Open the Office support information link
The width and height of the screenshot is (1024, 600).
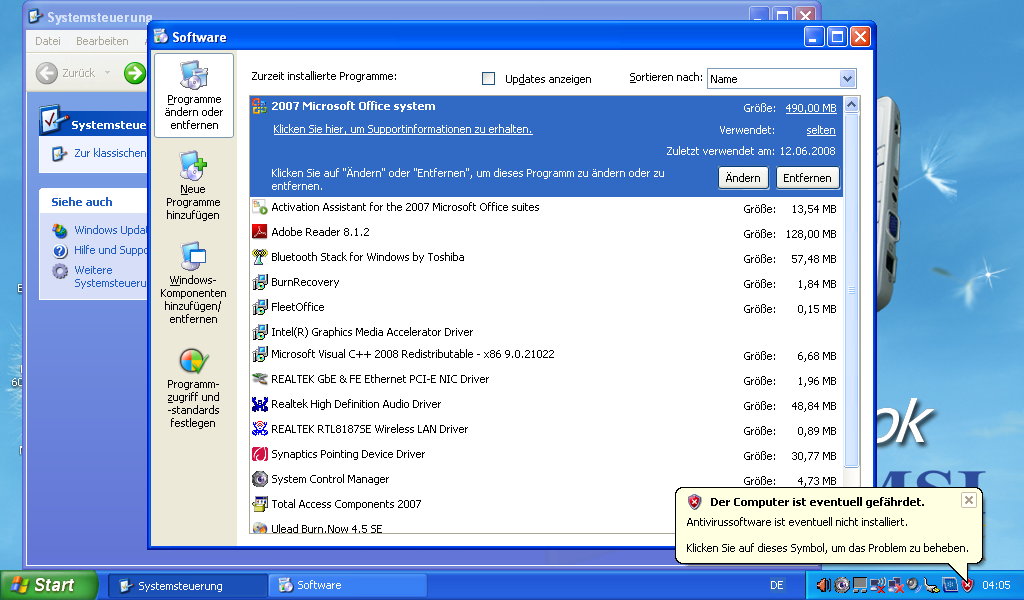pos(402,129)
